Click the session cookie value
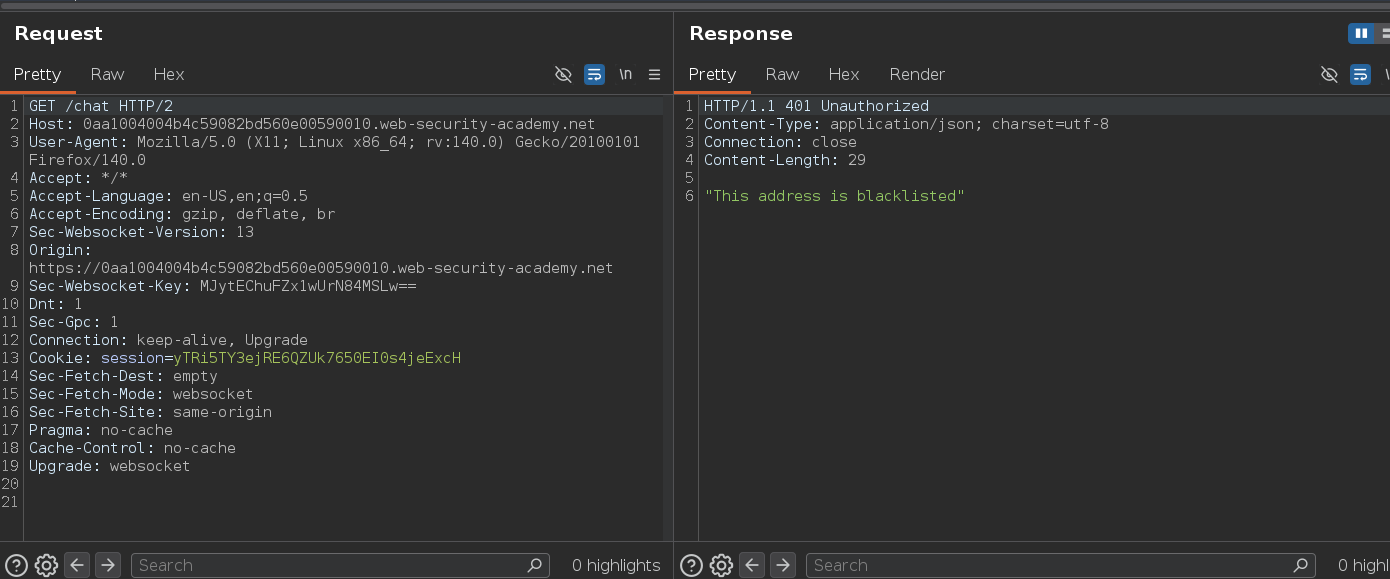1390x579 pixels. click(317, 358)
